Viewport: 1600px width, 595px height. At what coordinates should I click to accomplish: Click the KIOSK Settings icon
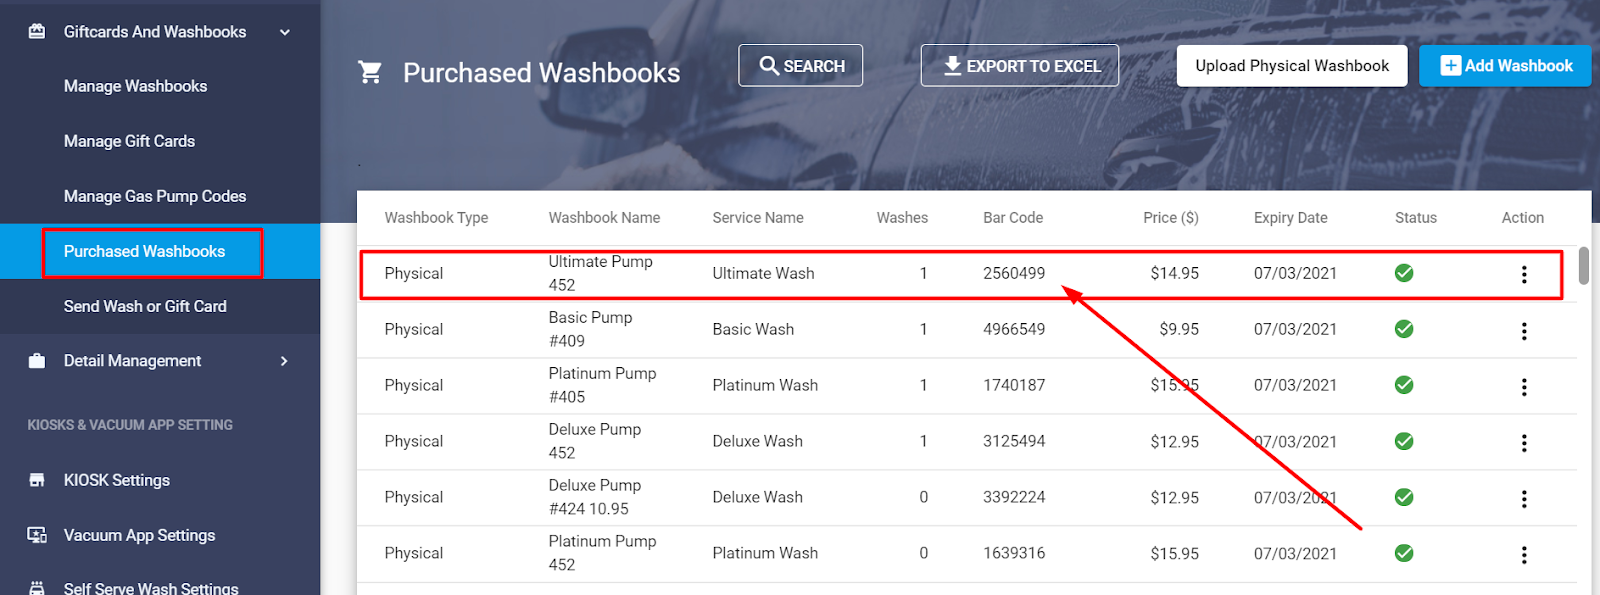(x=37, y=480)
